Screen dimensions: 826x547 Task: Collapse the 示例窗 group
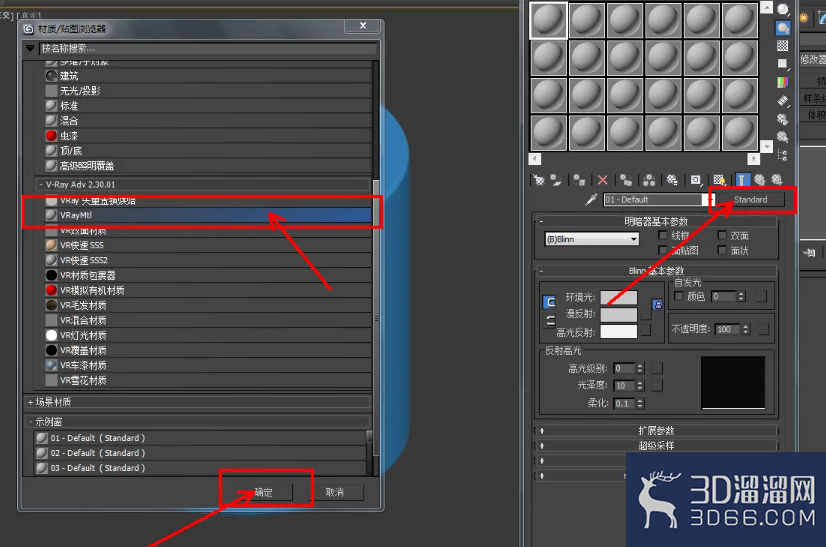coord(31,422)
